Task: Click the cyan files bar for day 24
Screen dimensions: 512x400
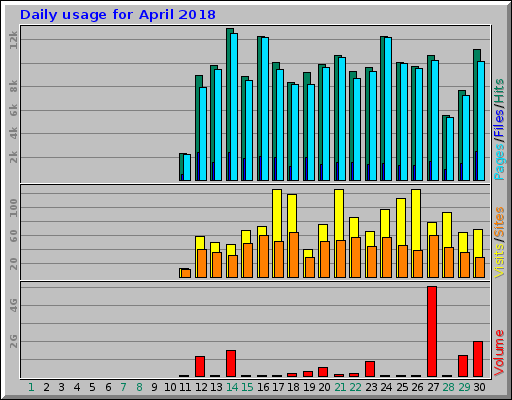Action: point(388,109)
